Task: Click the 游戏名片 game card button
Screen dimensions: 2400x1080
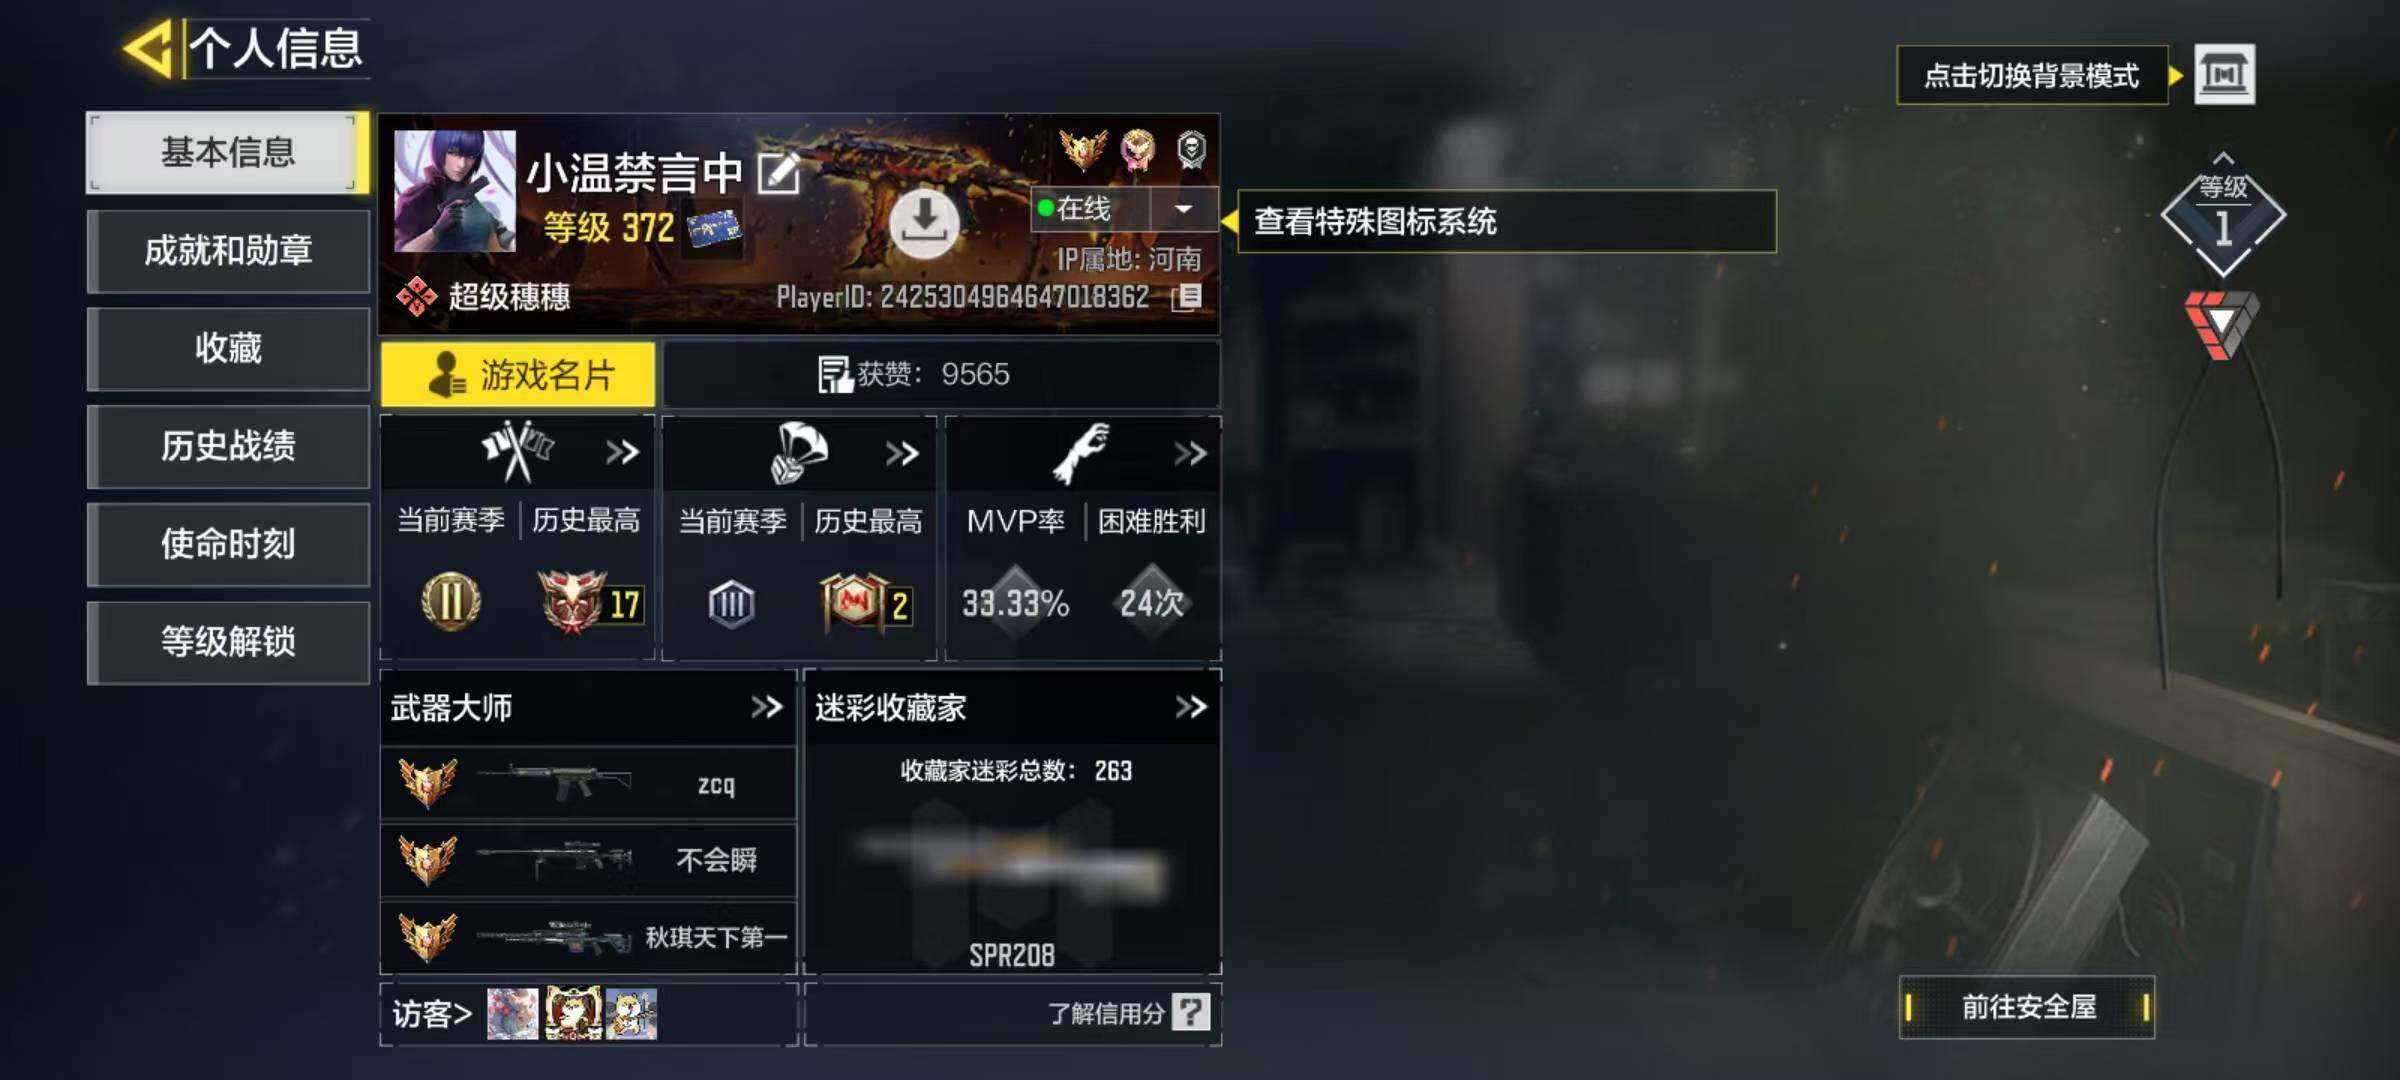Action: coord(518,375)
